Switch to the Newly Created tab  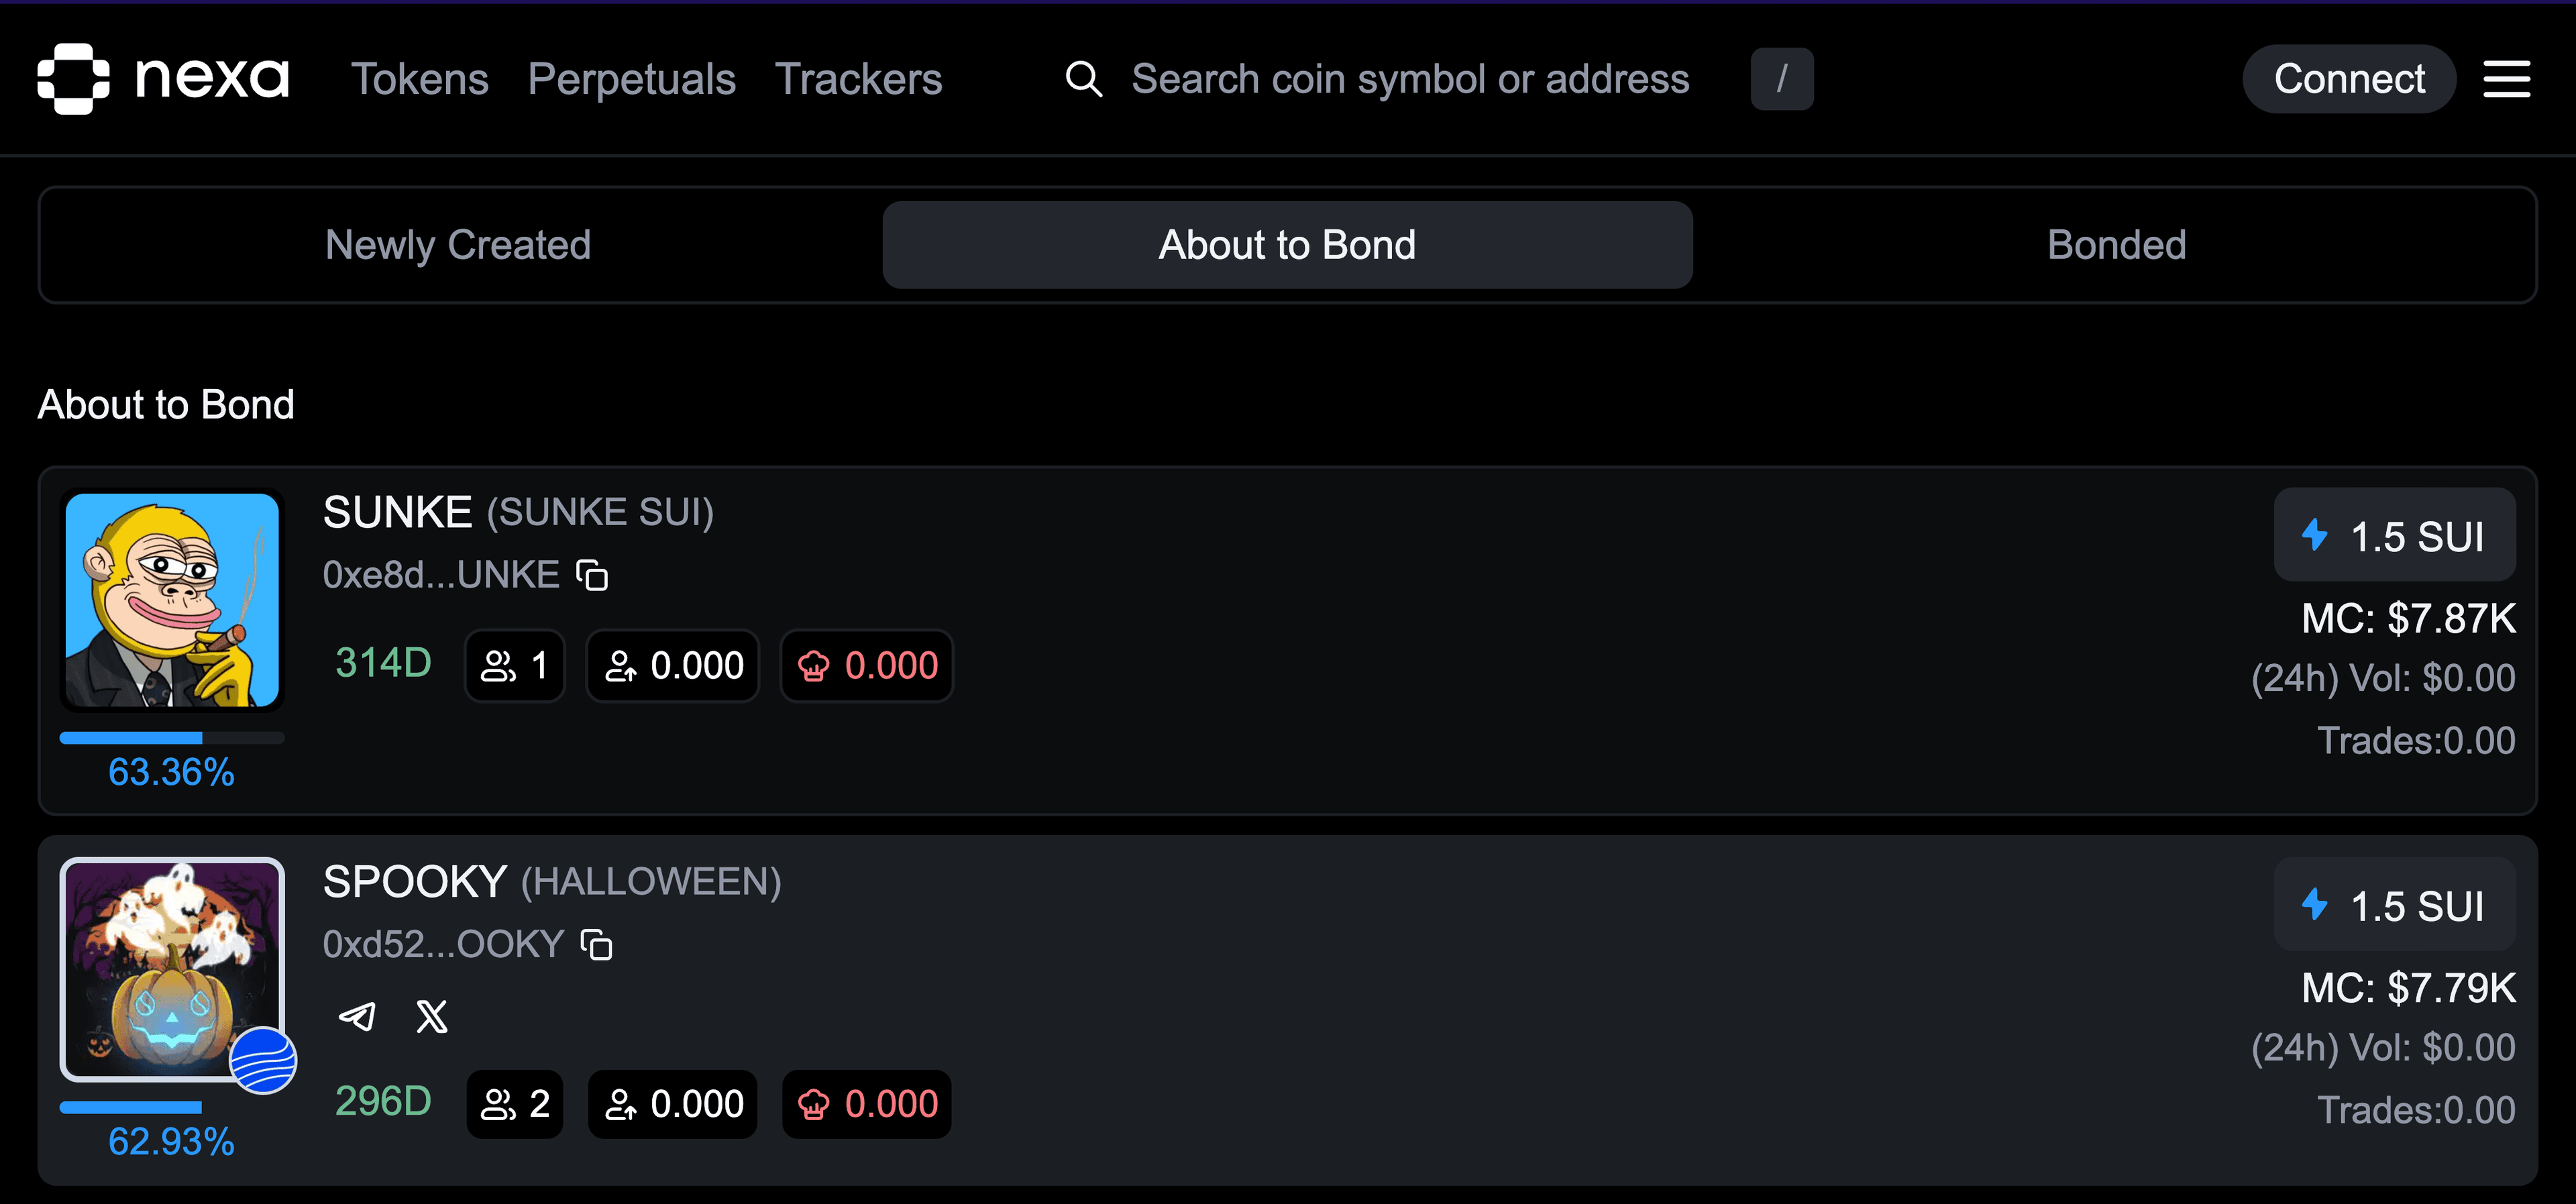point(458,245)
